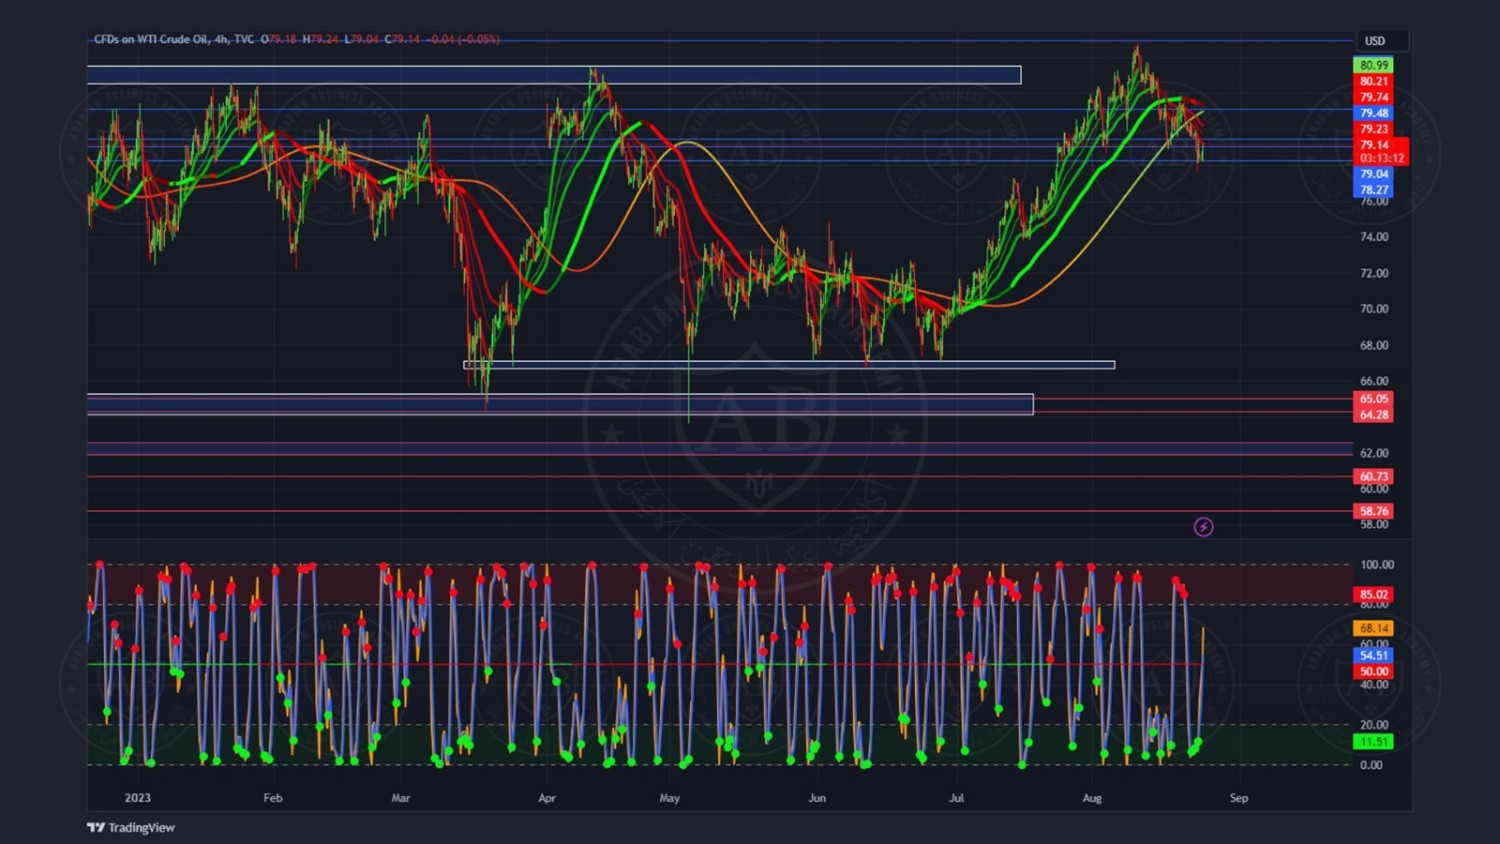Click the green 11.51 oscillator label

click(x=1373, y=741)
